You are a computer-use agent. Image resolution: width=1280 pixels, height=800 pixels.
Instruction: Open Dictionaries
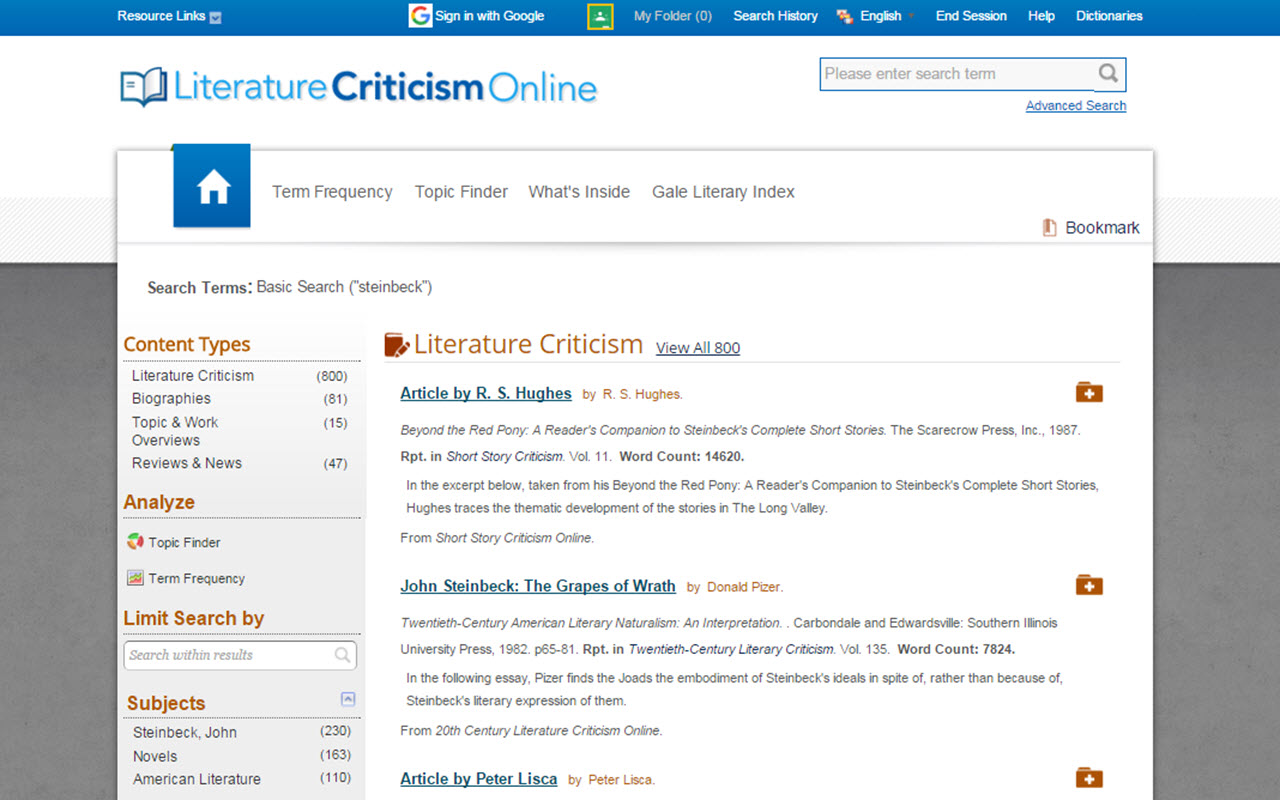(1109, 16)
